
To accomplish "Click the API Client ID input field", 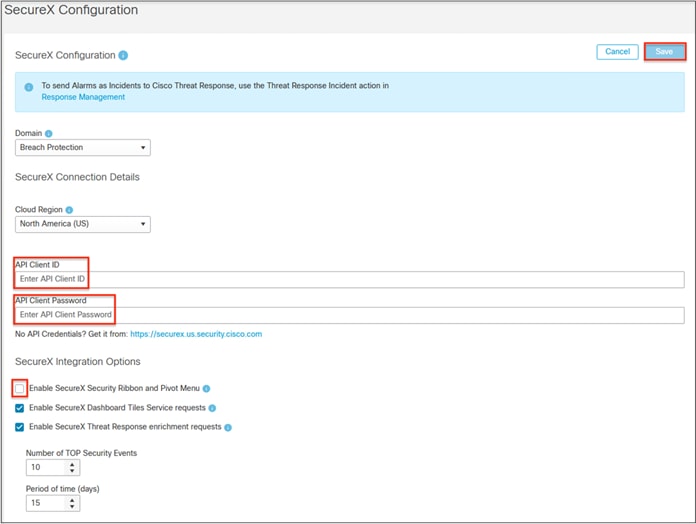I will (350, 279).
